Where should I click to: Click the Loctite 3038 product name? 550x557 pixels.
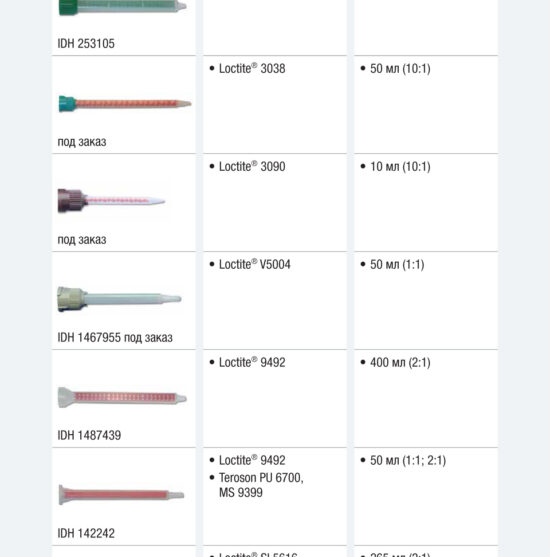tap(252, 68)
